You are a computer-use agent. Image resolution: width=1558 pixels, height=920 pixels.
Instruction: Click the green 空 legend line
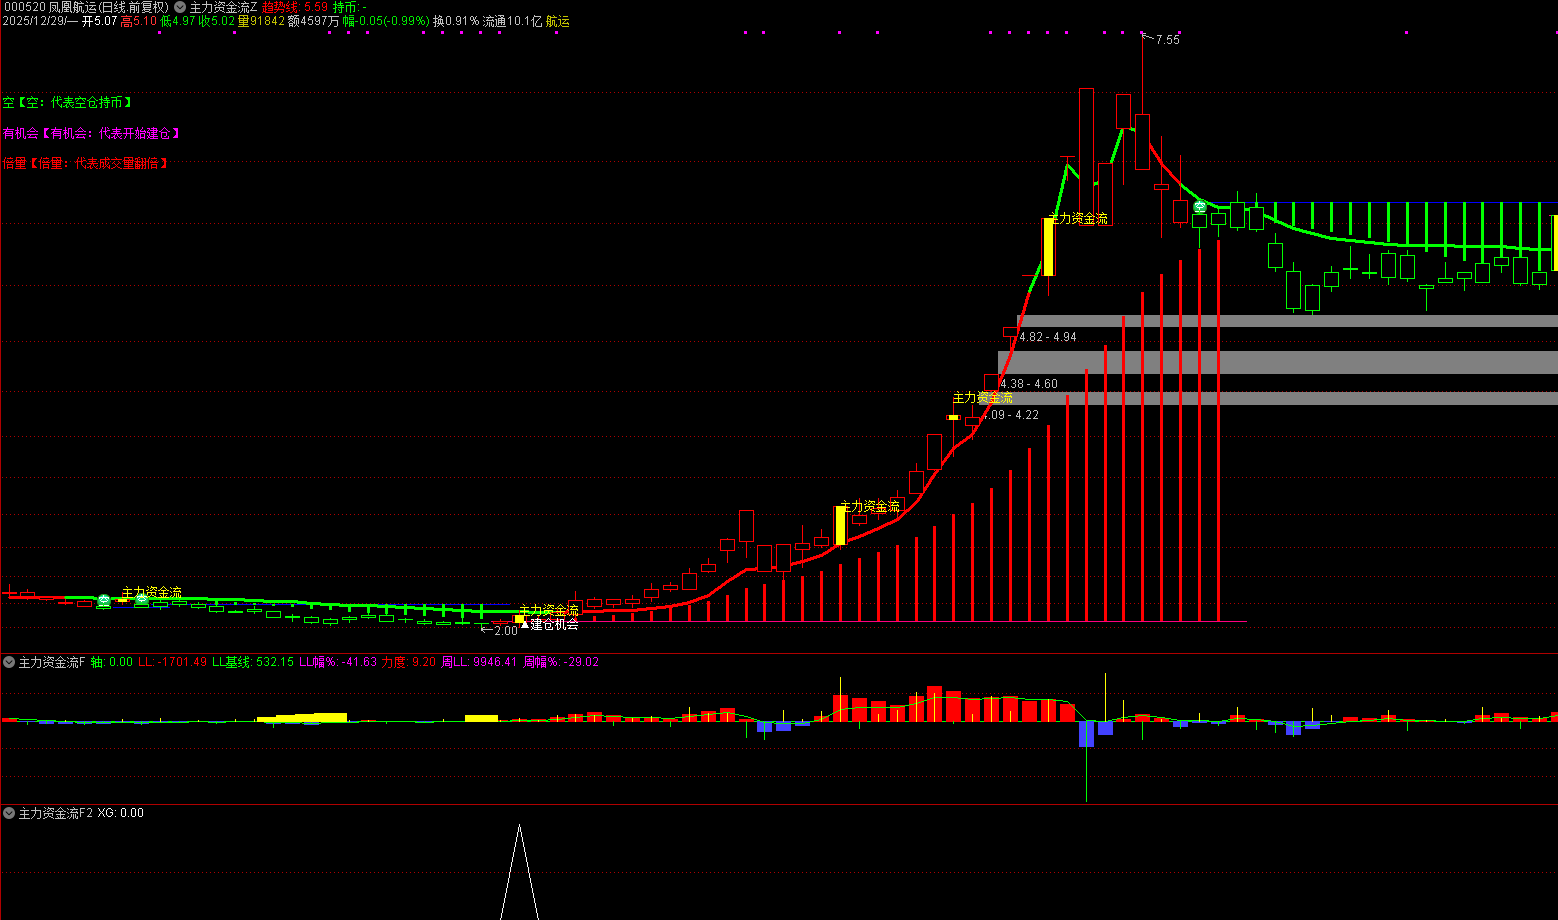67,102
